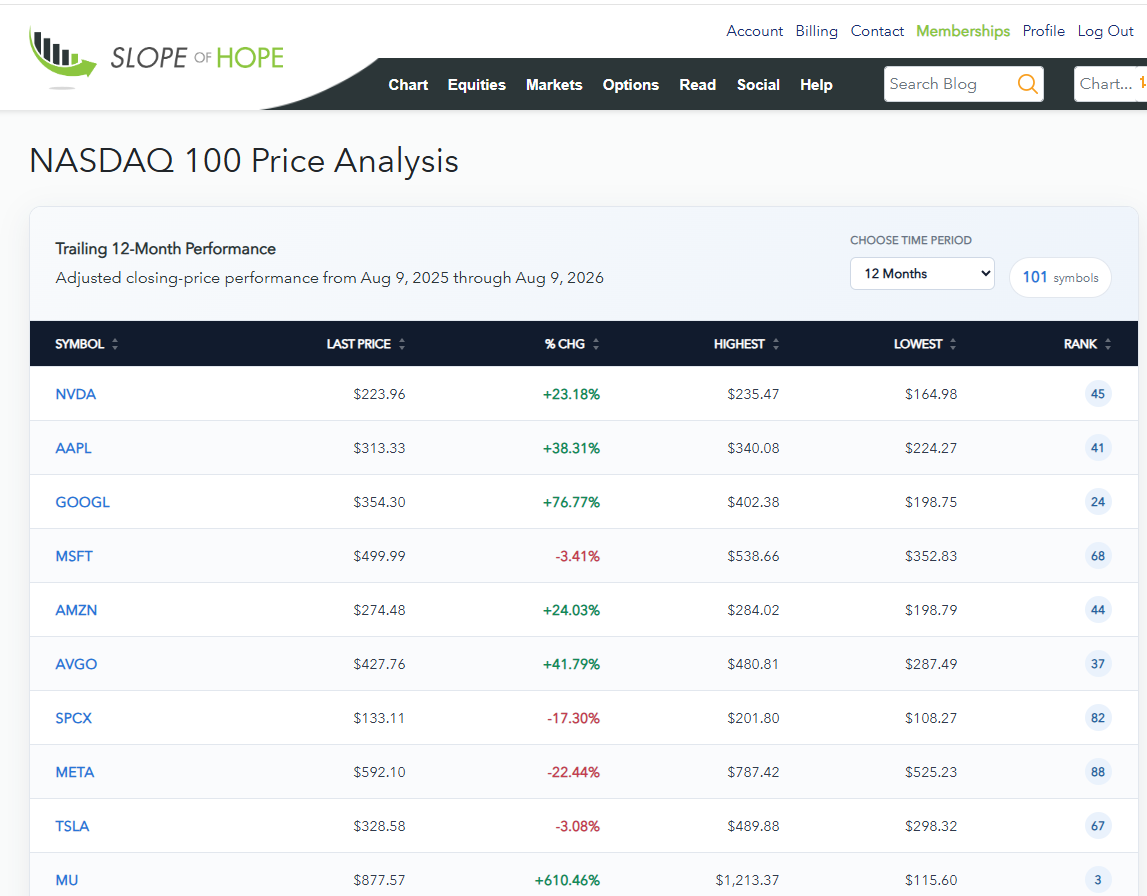Image resolution: width=1147 pixels, height=896 pixels.
Task: Open the Markets navigation menu
Action: point(554,85)
